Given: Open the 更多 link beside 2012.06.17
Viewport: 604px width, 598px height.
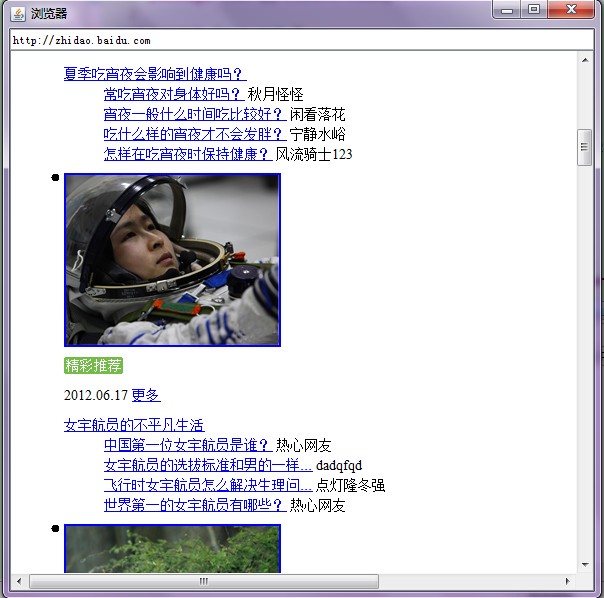Looking at the screenshot, I should coord(146,395).
